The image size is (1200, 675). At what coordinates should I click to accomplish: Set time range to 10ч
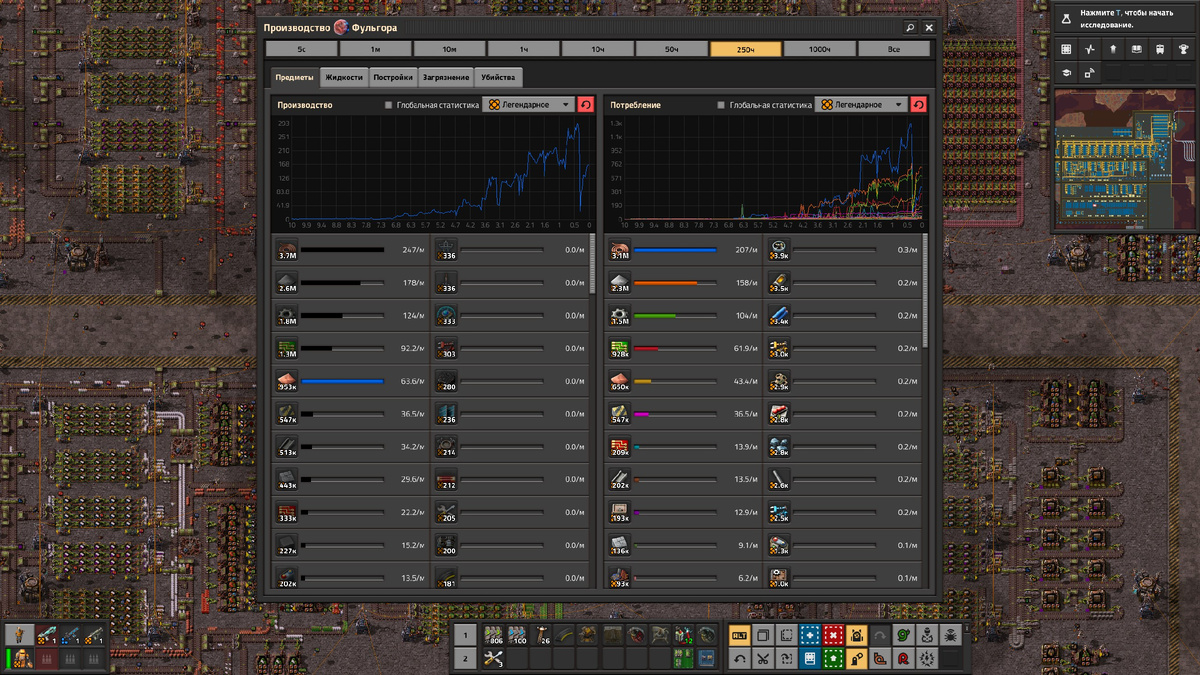click(597, 49)
